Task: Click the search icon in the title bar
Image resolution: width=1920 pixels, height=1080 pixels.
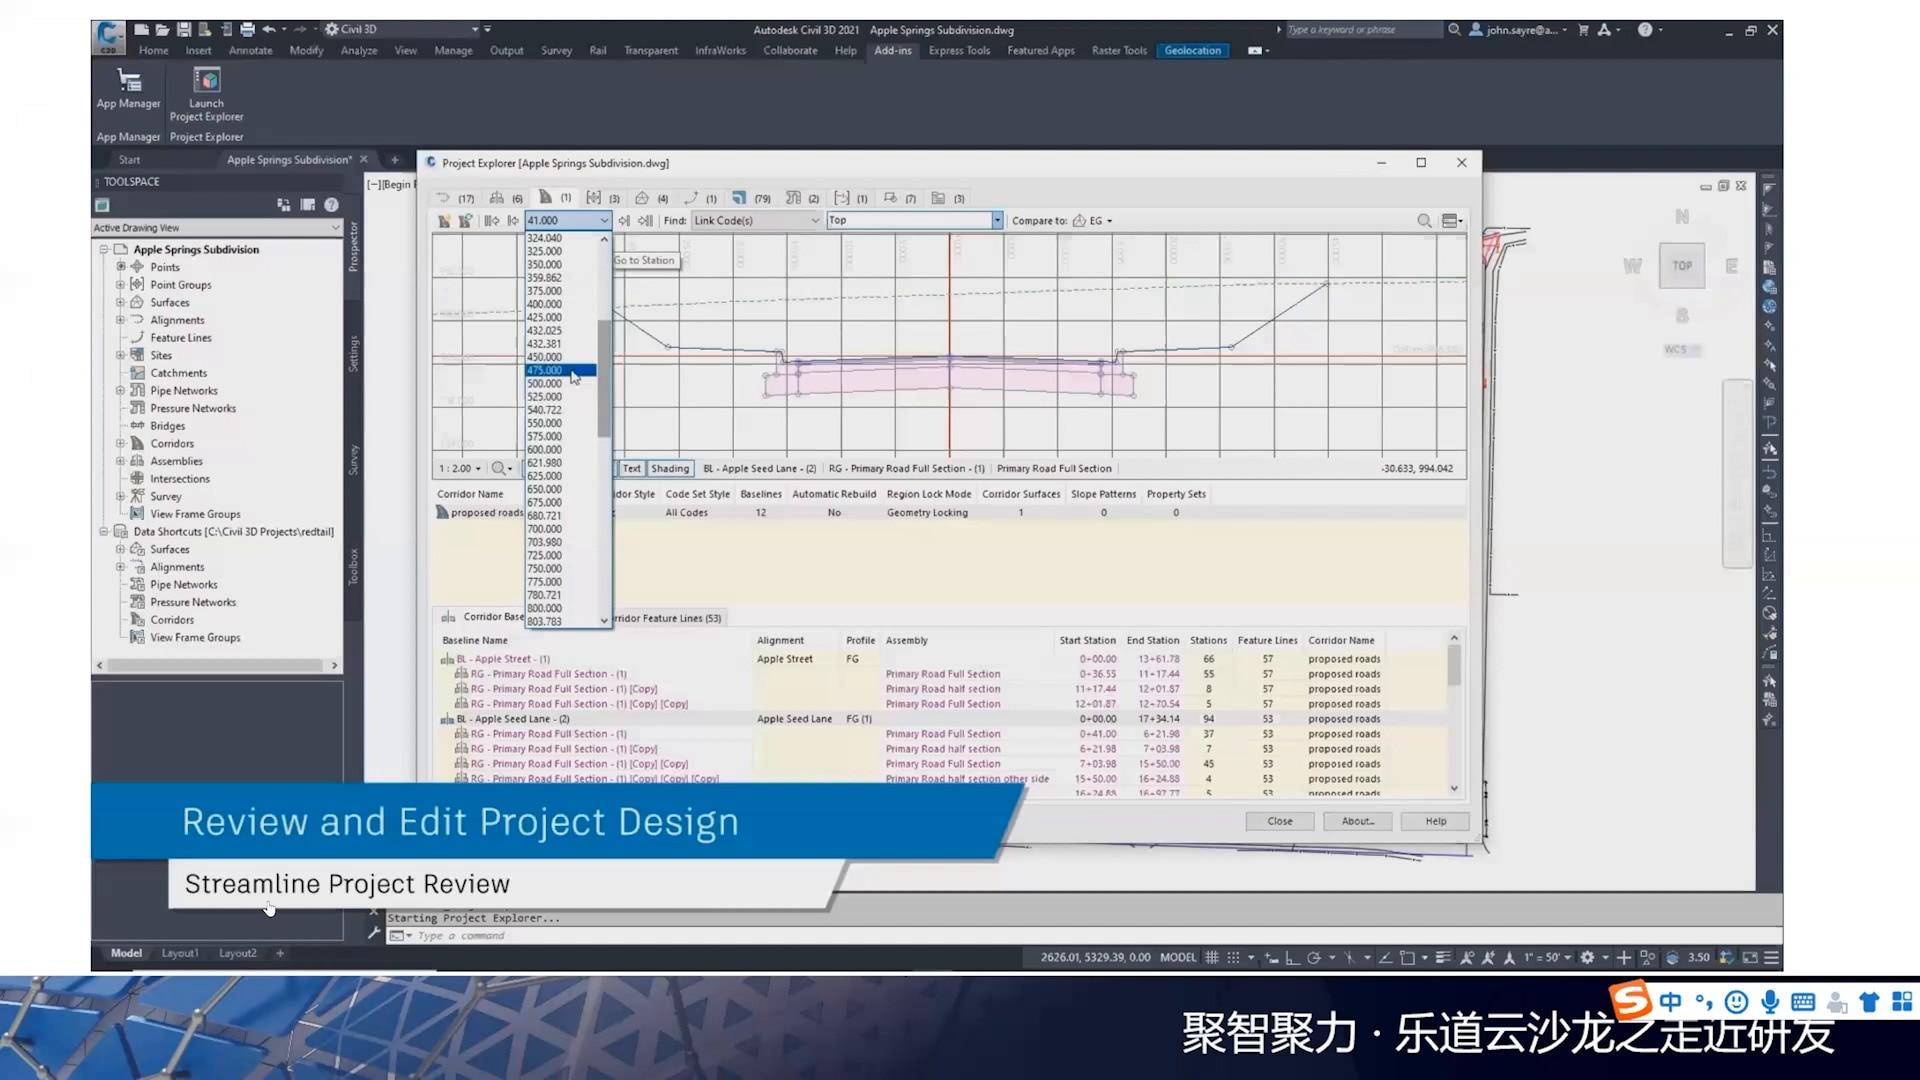Action: click(x=1454, y=30)
